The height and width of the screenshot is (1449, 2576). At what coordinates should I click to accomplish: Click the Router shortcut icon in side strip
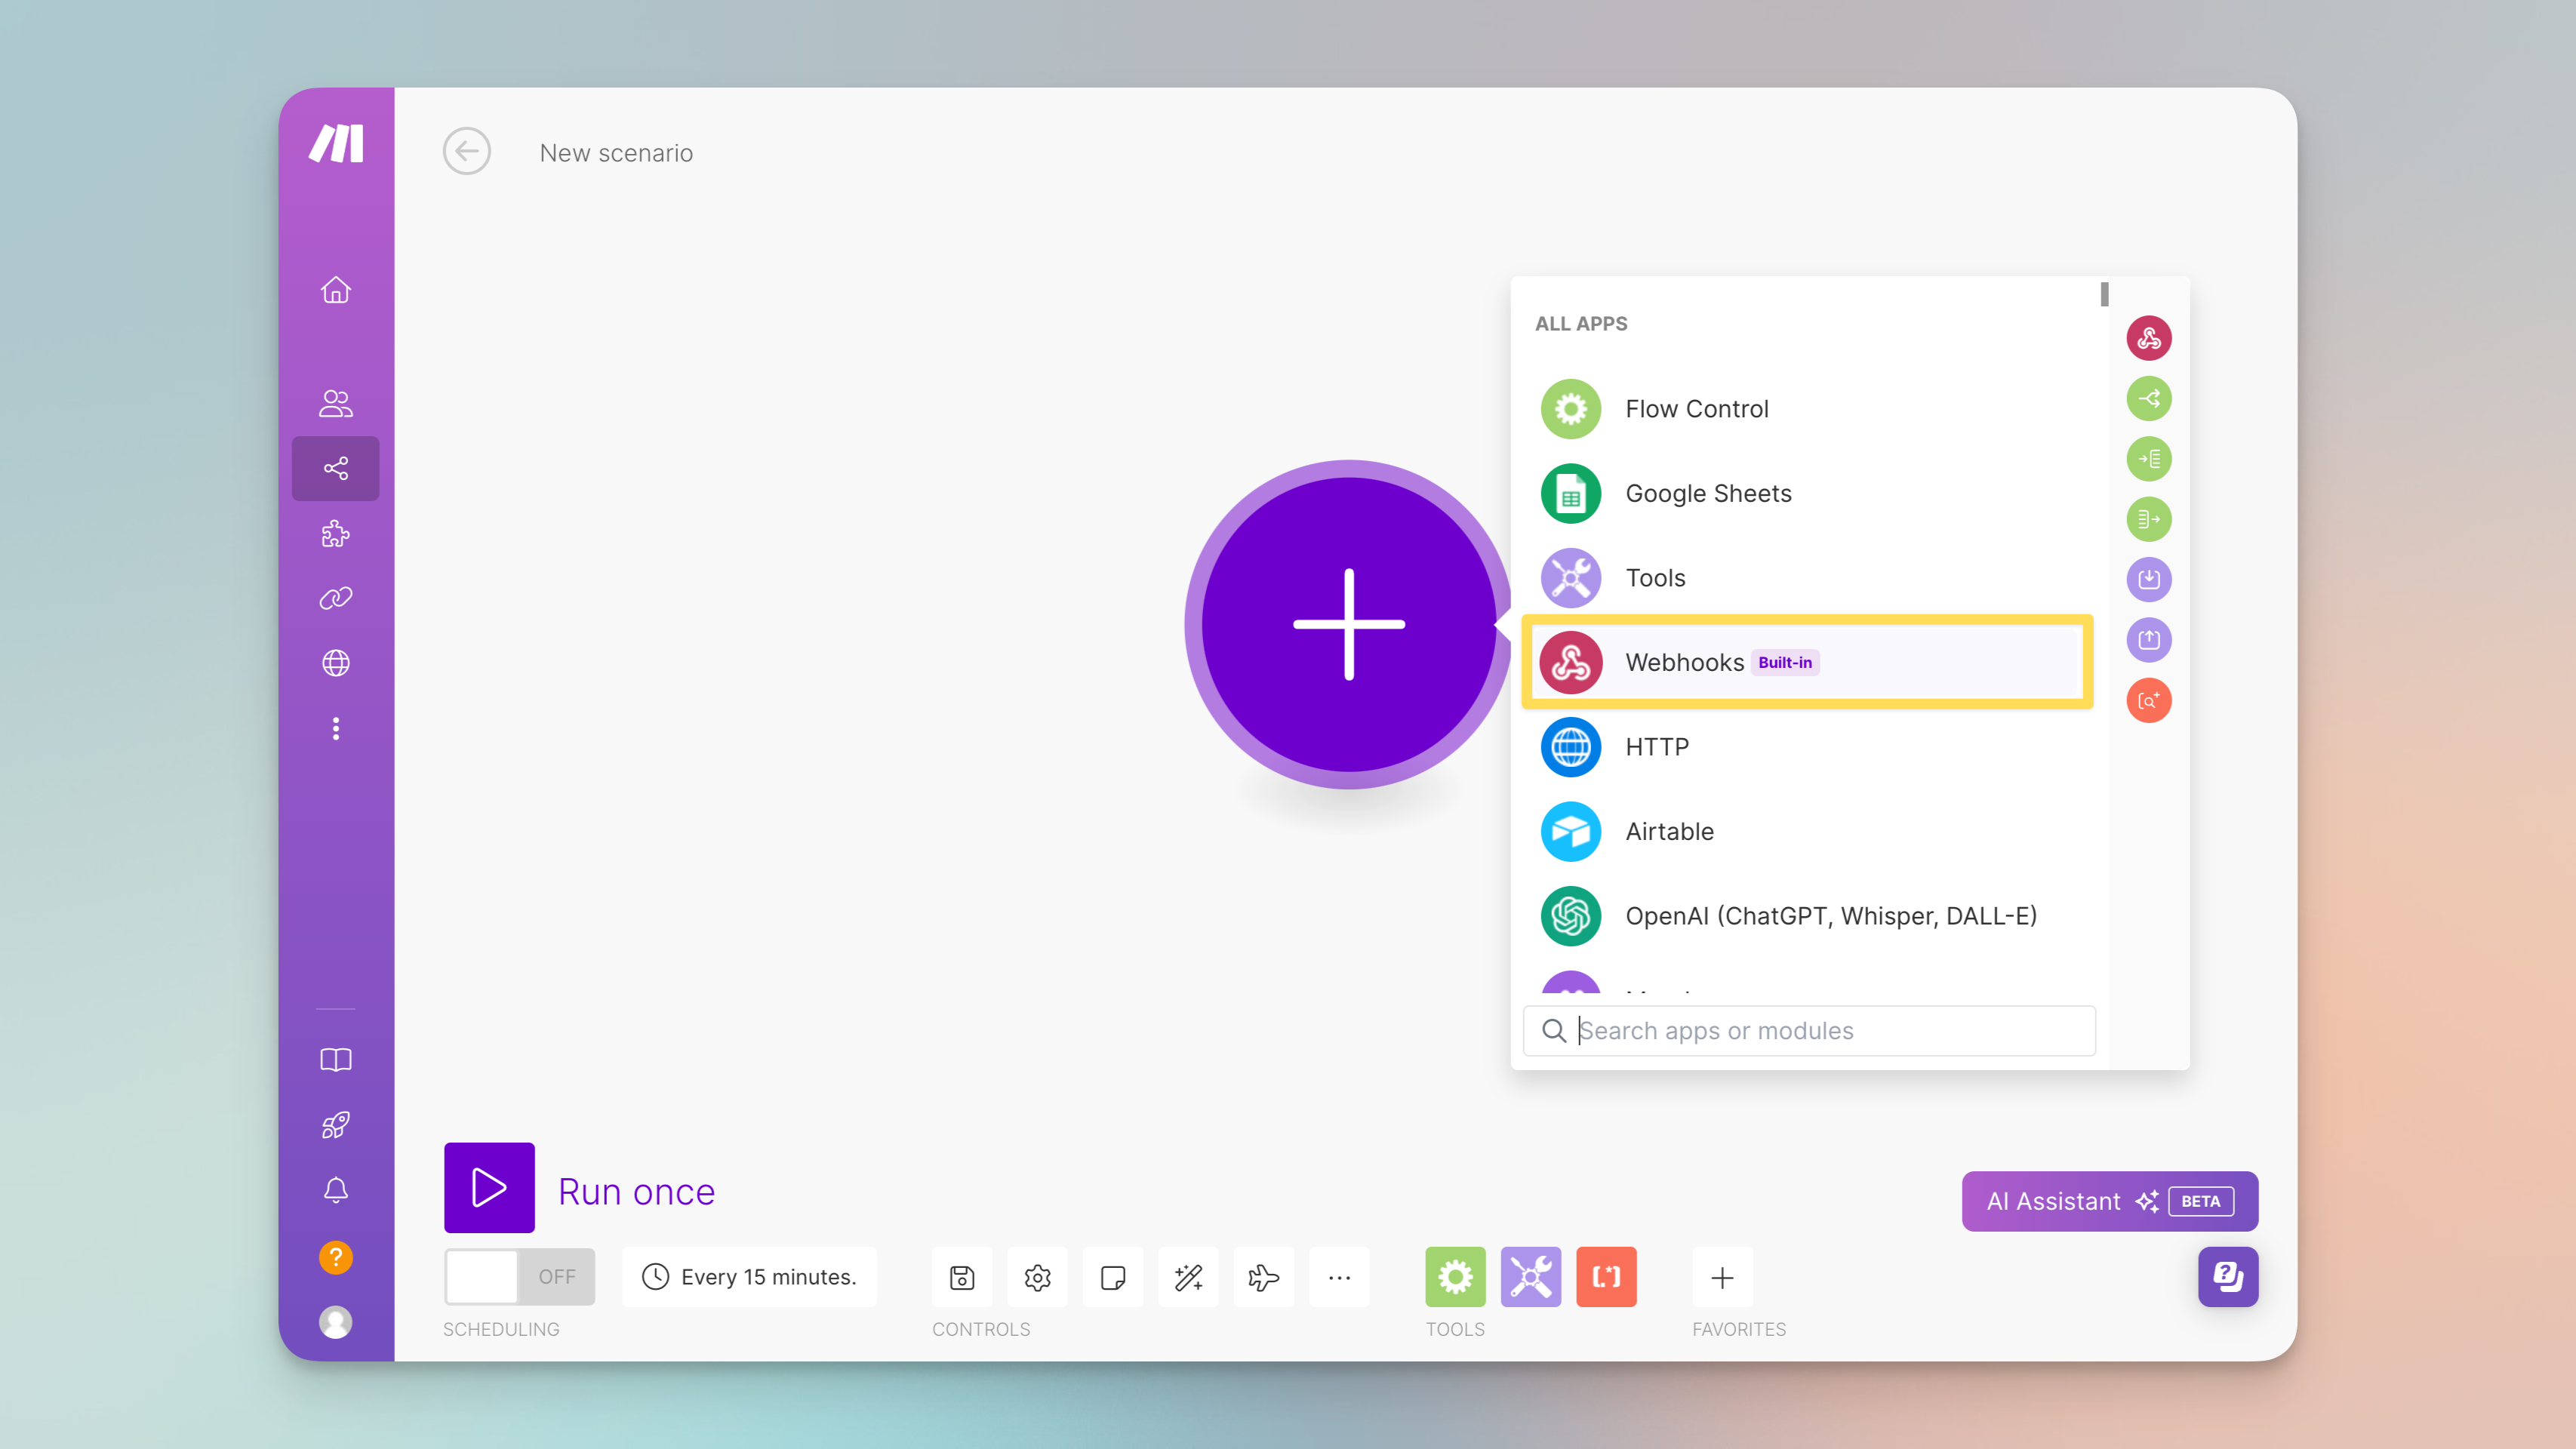click(2149, 399)
